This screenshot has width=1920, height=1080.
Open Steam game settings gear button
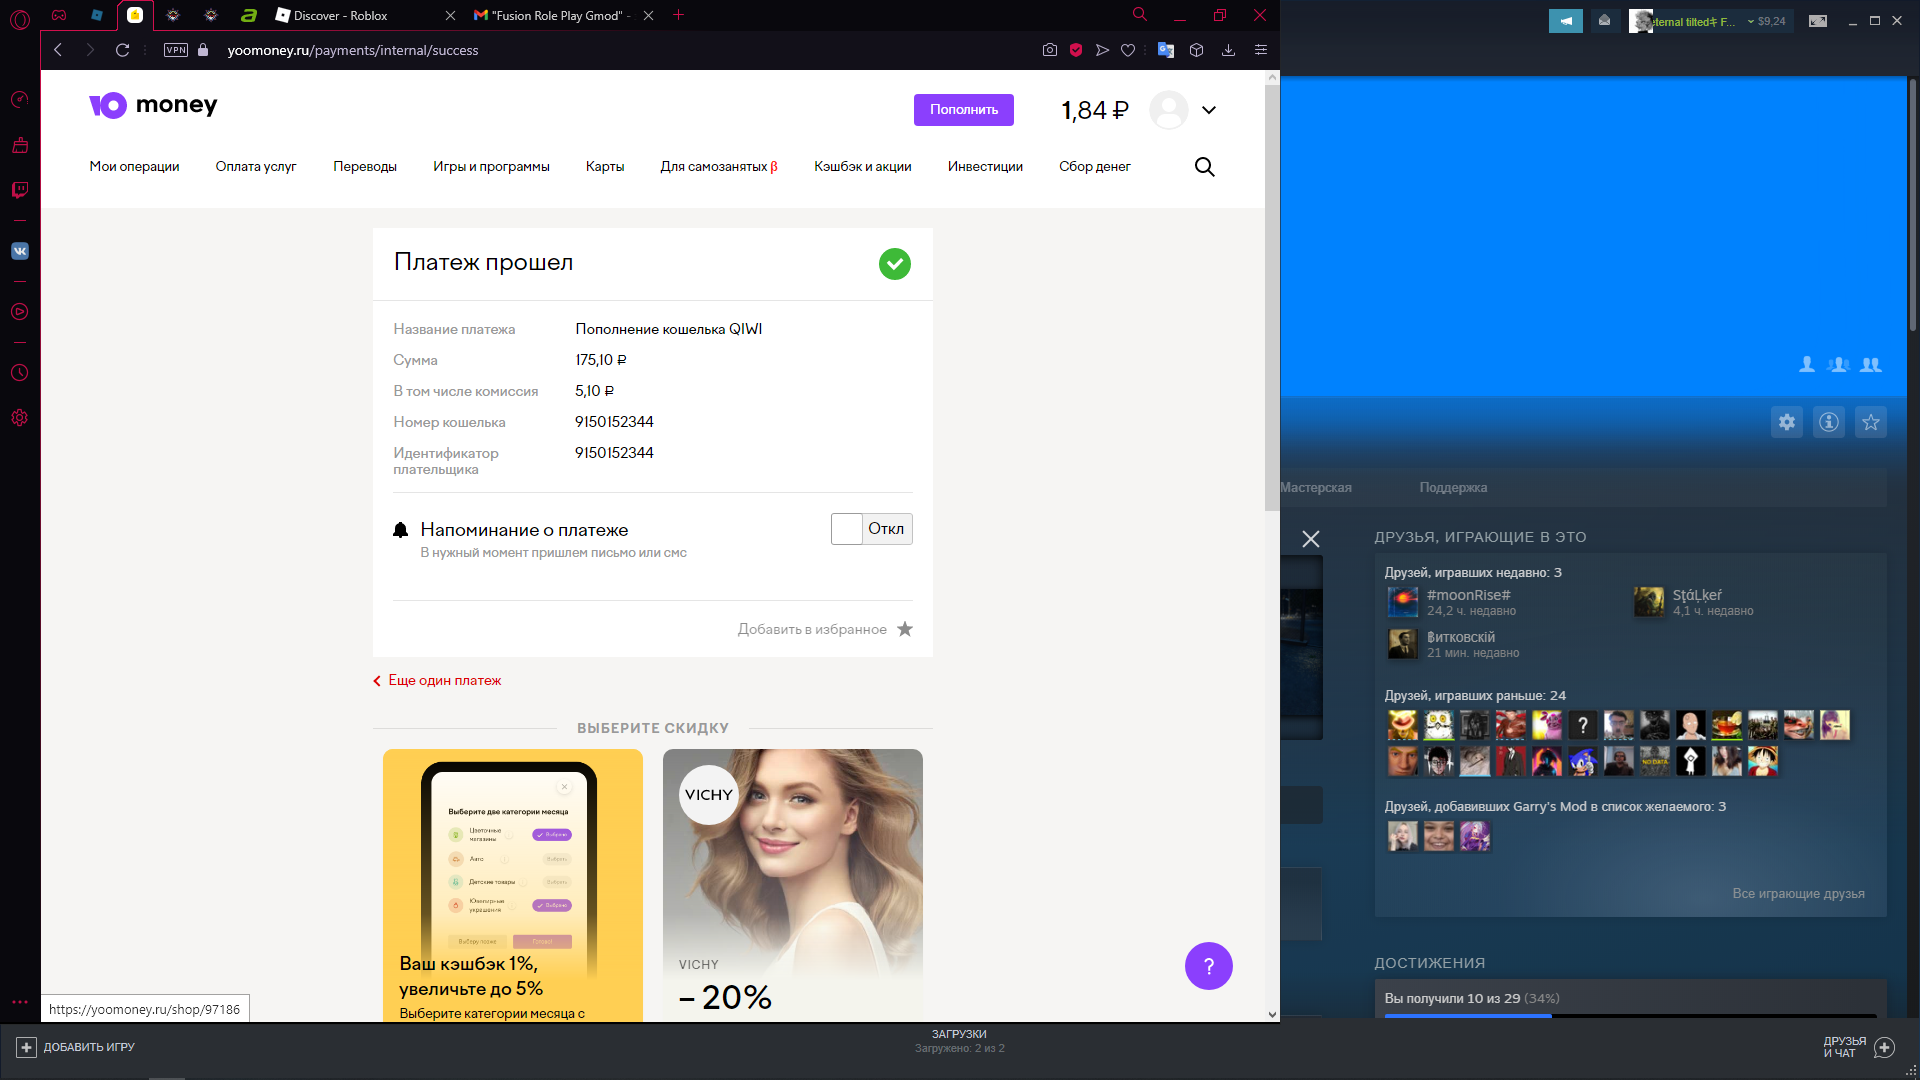(1787, 422)
